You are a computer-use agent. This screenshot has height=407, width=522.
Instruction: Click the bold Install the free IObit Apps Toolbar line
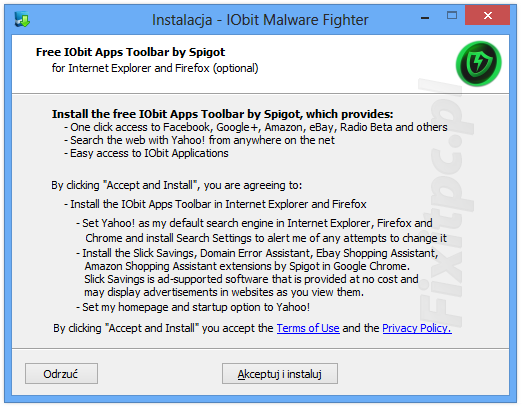(223, 114)
